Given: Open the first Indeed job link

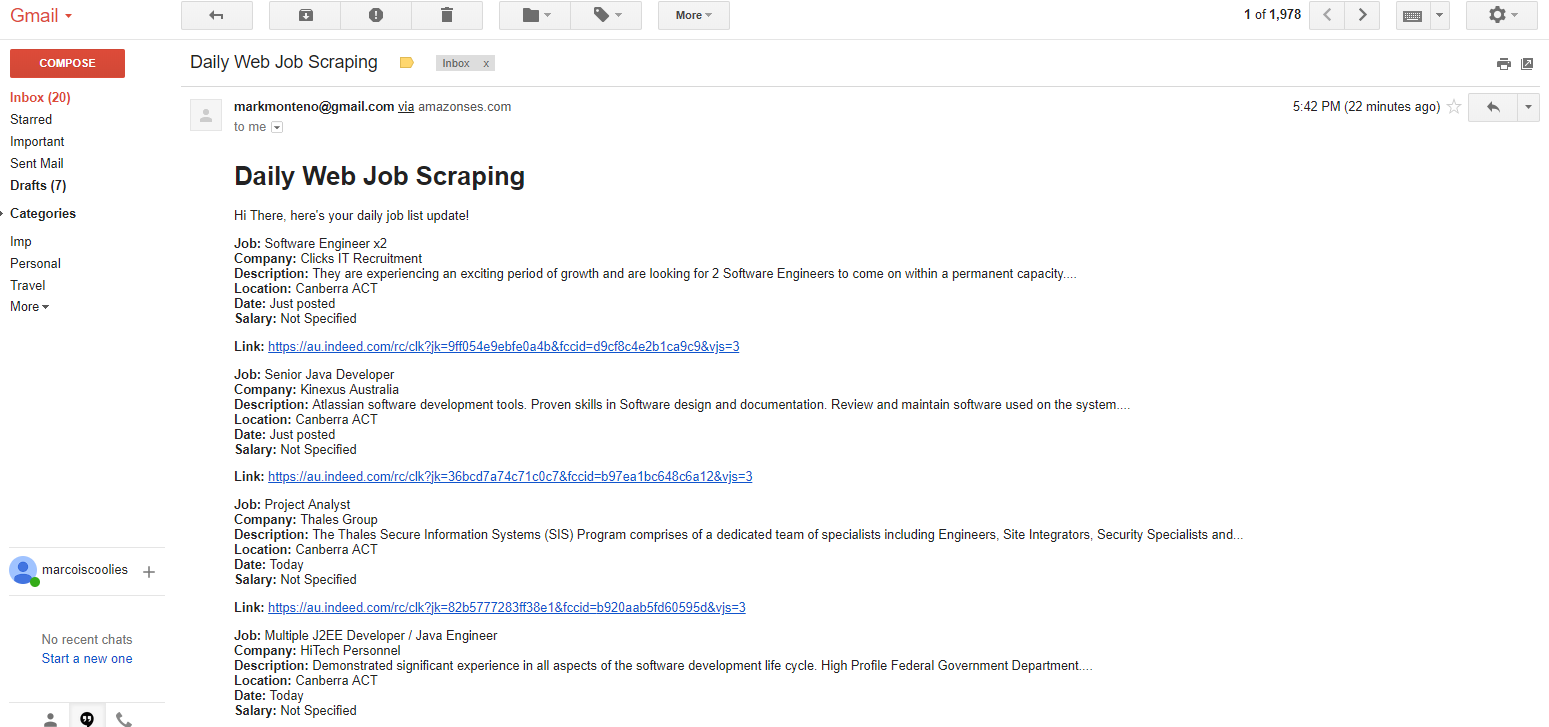Looking at the screenshot, I should (503, 346).
